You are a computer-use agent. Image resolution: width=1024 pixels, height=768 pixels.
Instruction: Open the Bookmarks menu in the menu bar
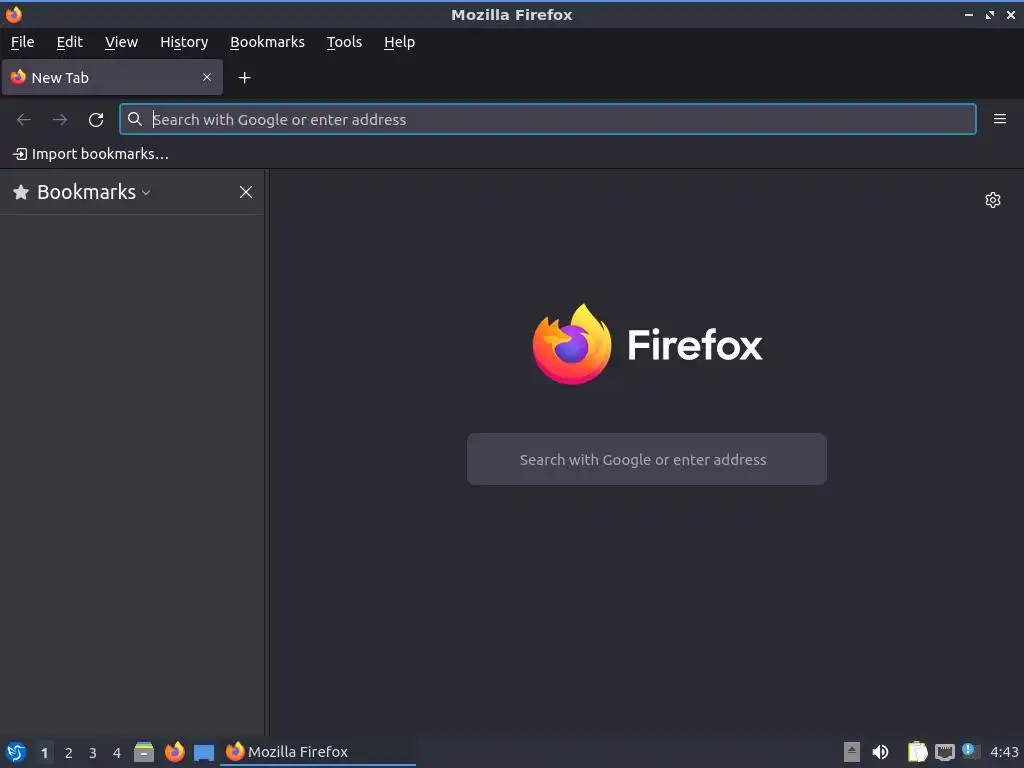(267, 42)
